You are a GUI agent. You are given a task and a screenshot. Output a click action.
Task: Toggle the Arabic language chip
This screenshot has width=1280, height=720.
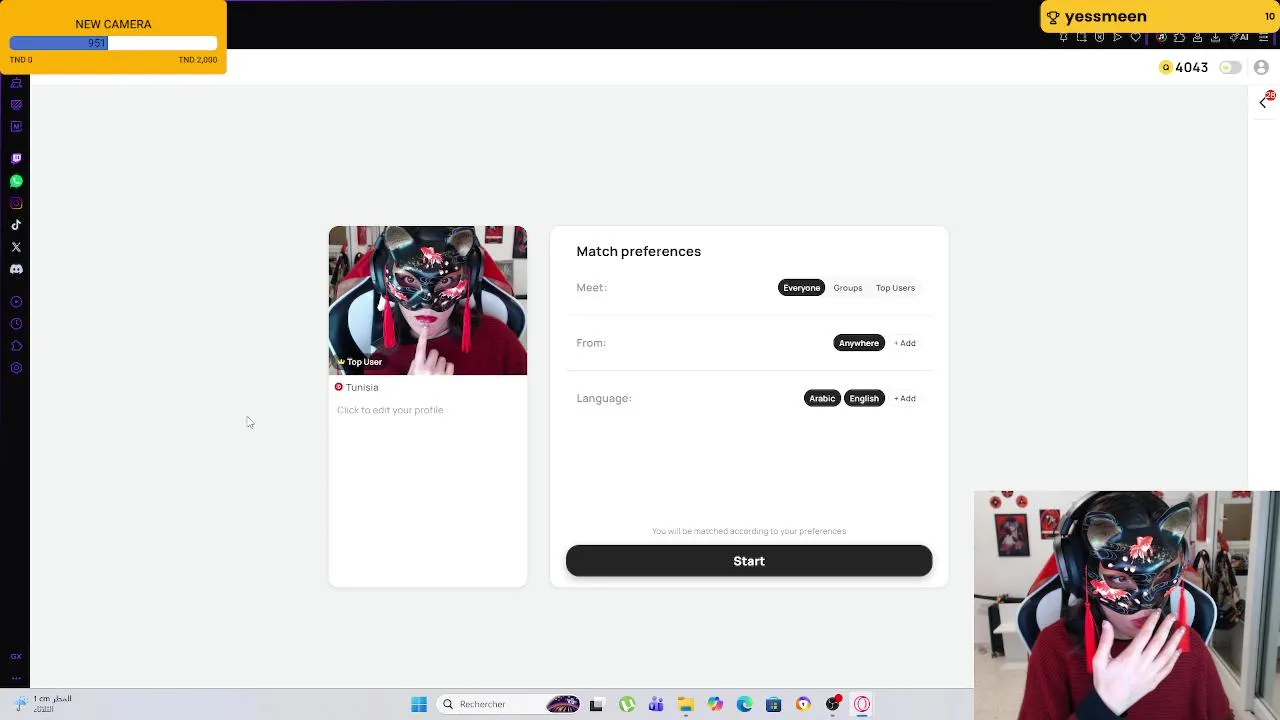pos(822,398)
